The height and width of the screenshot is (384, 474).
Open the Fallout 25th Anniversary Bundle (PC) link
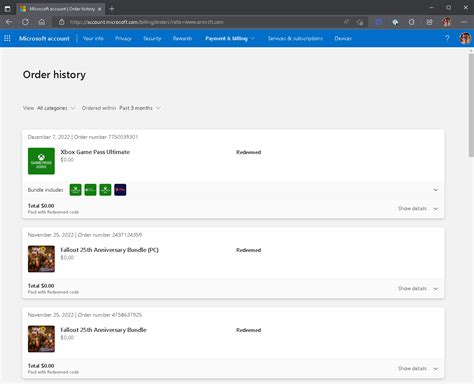click(x=109, y=250)
